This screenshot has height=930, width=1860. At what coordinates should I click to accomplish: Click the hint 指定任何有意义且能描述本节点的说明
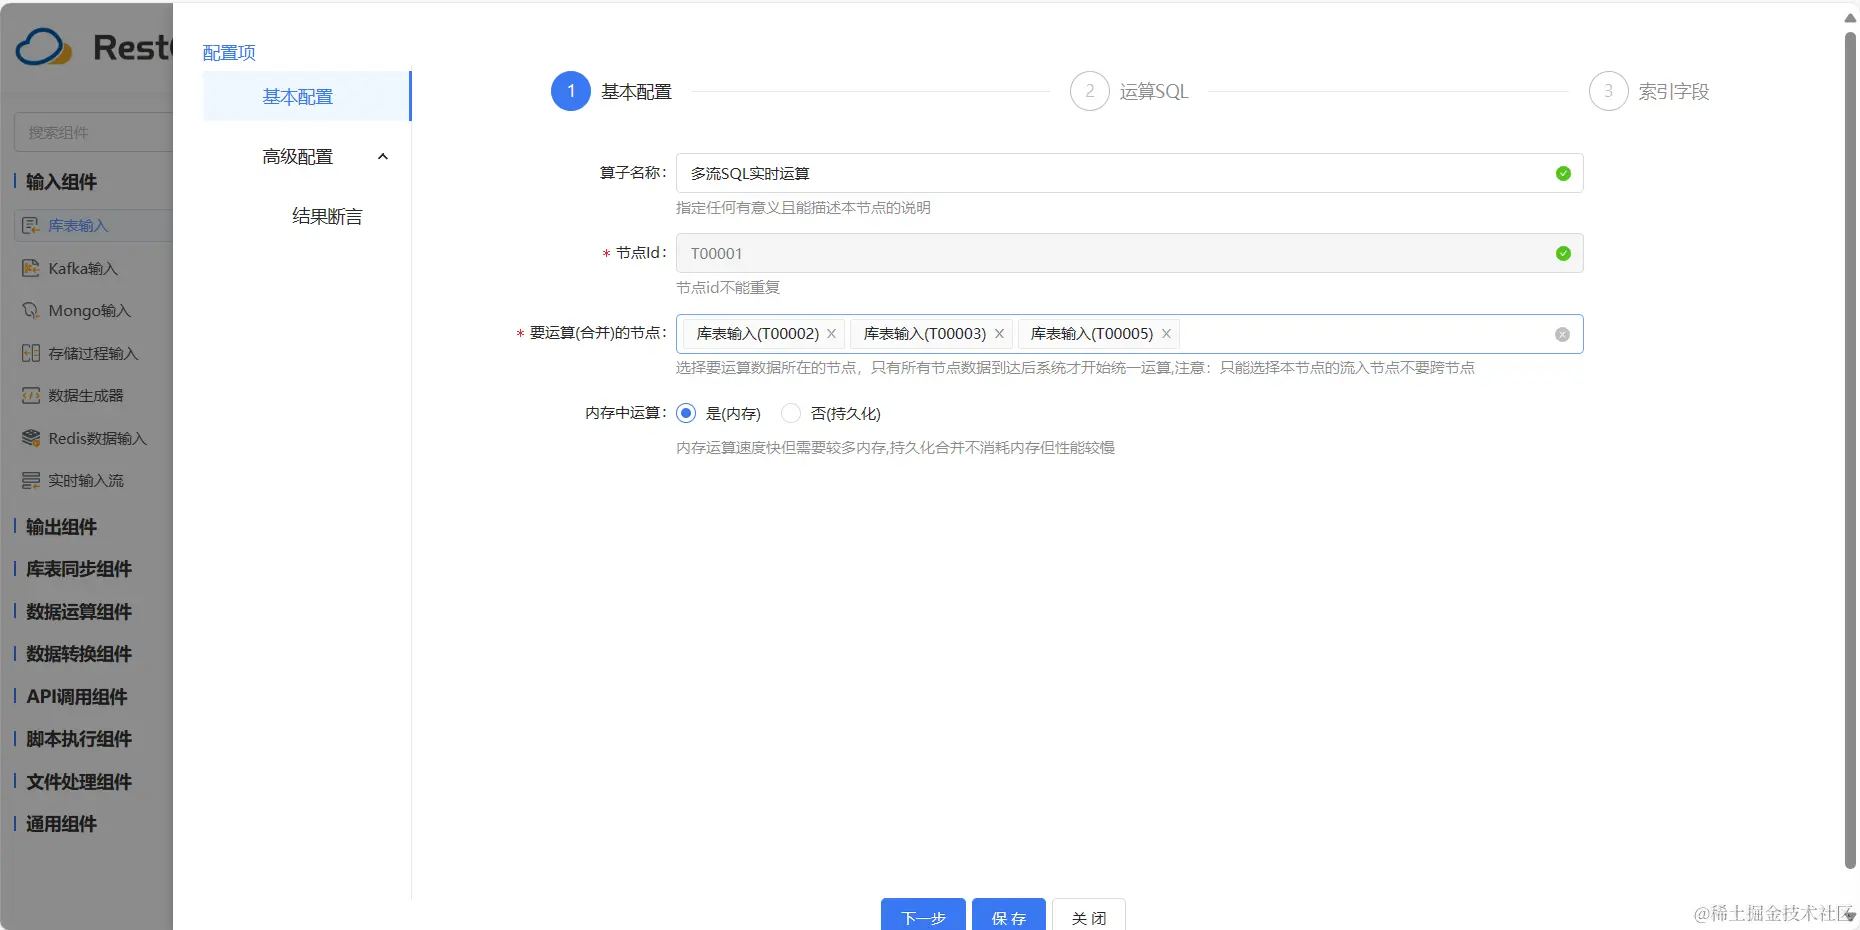coord(803,208)
